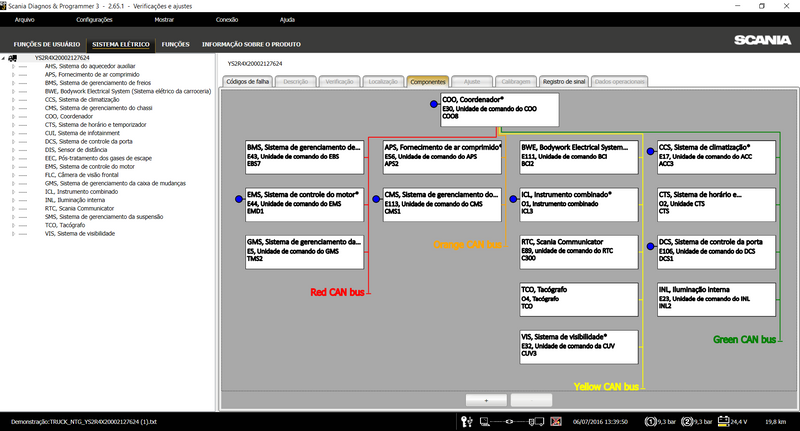Click the circuit 1 pressure gauge icon
Viewport: 800px width, 431px height.
point(651,421)
